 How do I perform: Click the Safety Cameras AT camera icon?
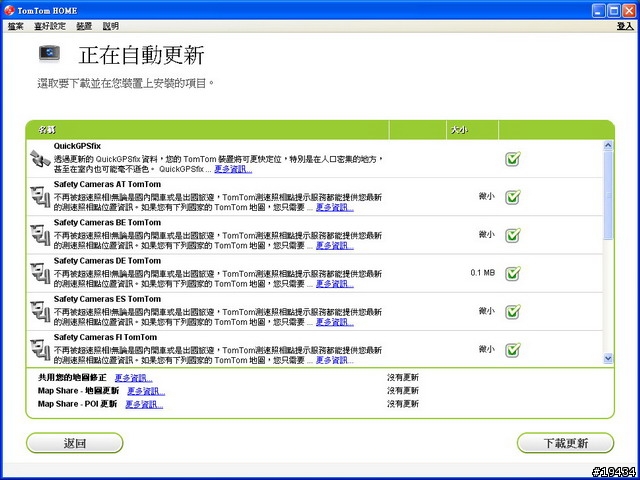pyautogui.click(x=40, y=197)
